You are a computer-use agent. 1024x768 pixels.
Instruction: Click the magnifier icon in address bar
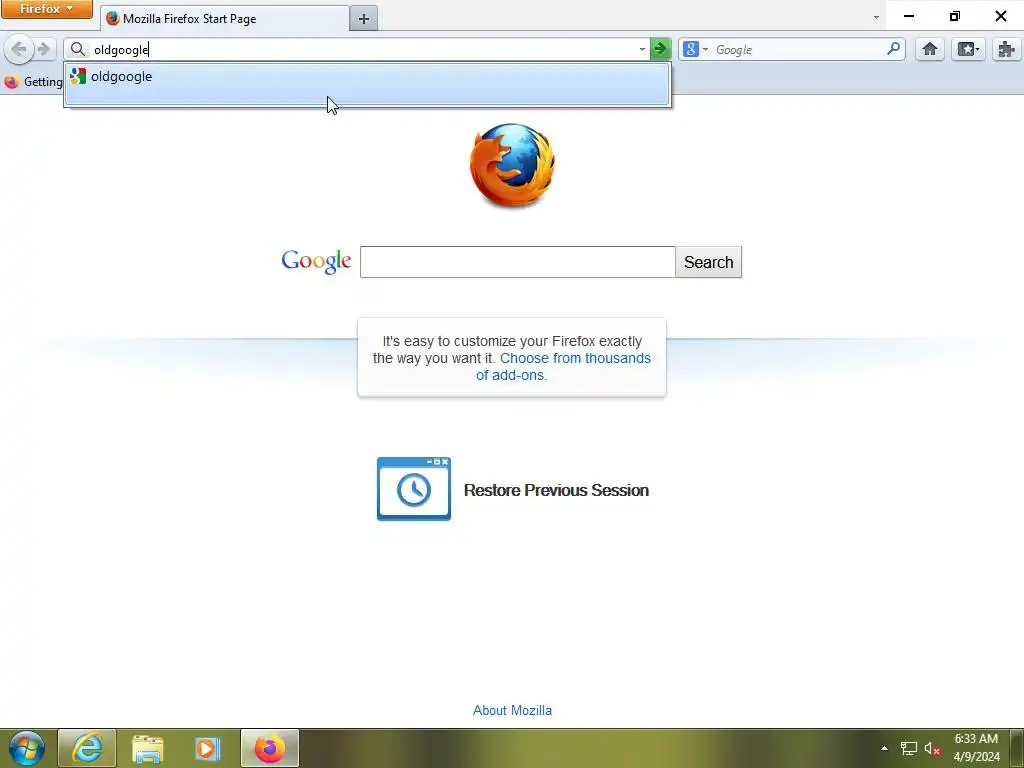(x=78, y=49)
